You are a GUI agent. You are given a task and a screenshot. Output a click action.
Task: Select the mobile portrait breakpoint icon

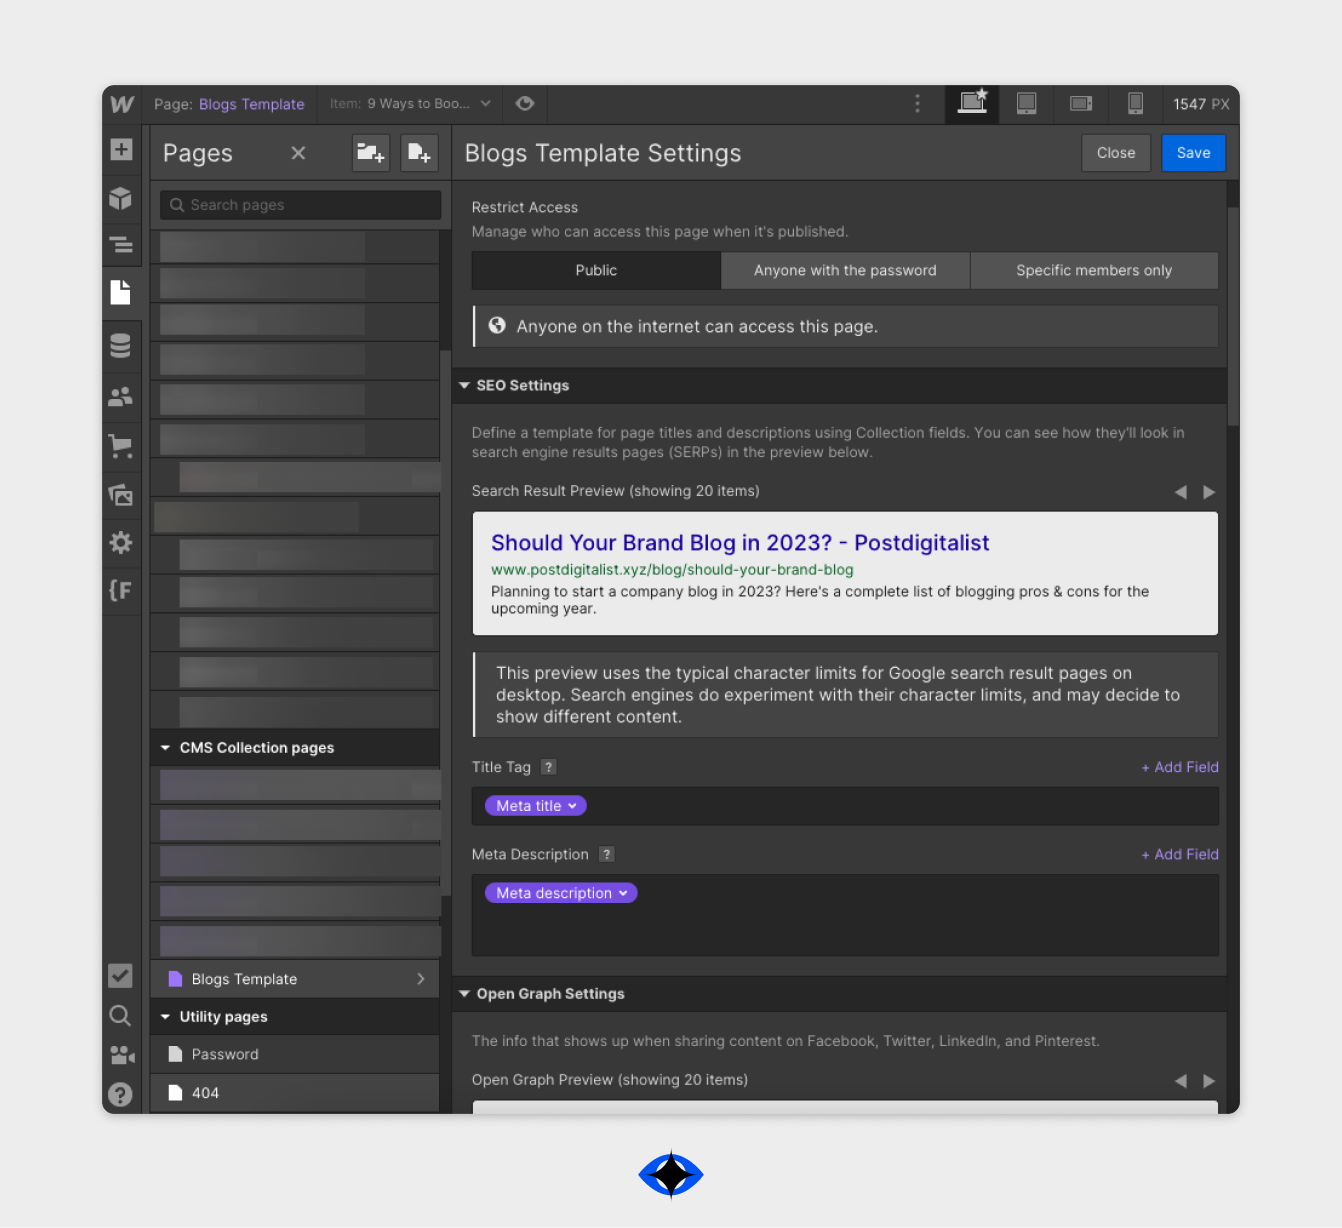[x=1135, y=103]
